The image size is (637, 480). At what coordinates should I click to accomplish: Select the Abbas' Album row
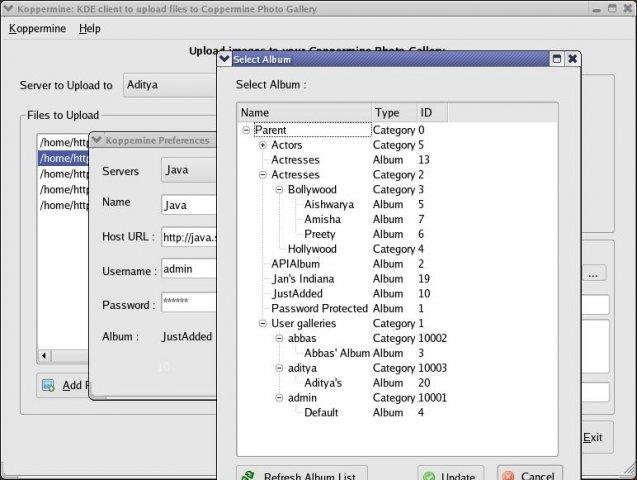(337, 353)
